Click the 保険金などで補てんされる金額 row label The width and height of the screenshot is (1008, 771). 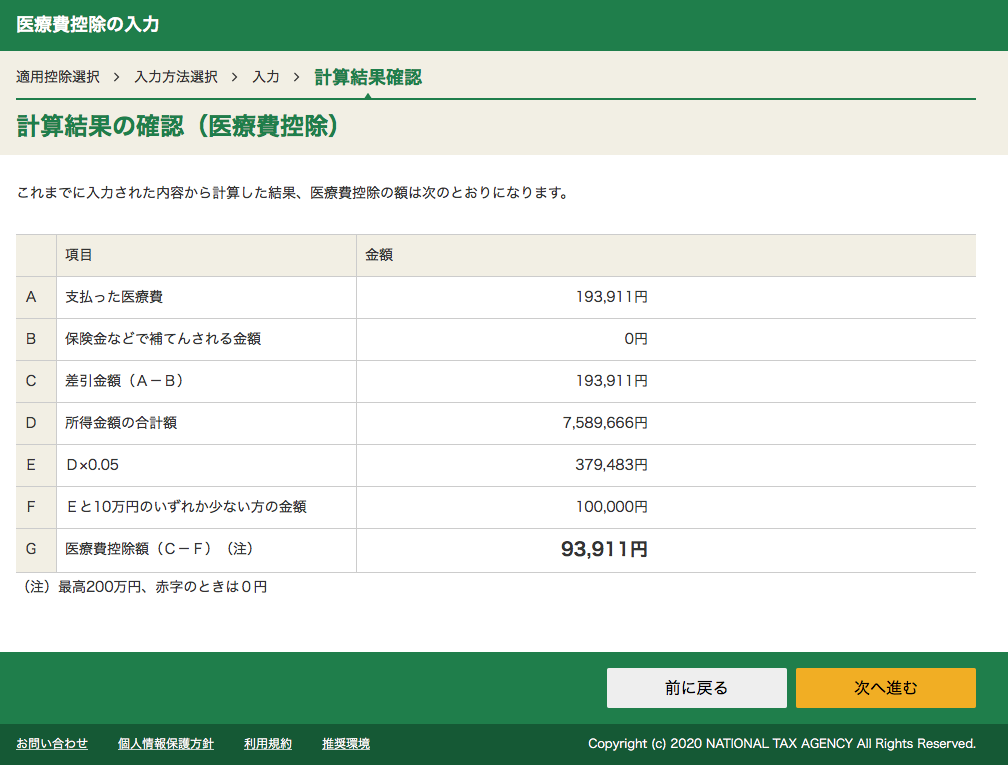pos(163,339)
